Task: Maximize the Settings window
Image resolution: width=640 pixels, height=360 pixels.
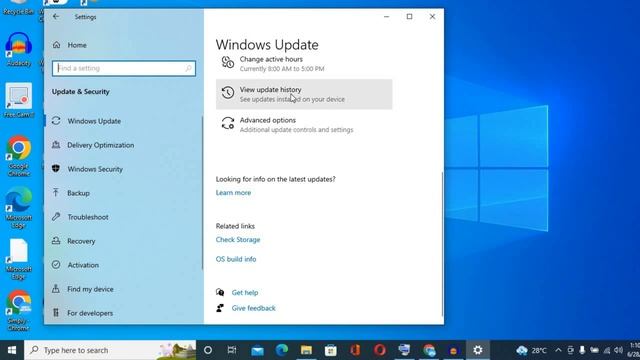Action: pyautogui.click(x=409, y=17)
